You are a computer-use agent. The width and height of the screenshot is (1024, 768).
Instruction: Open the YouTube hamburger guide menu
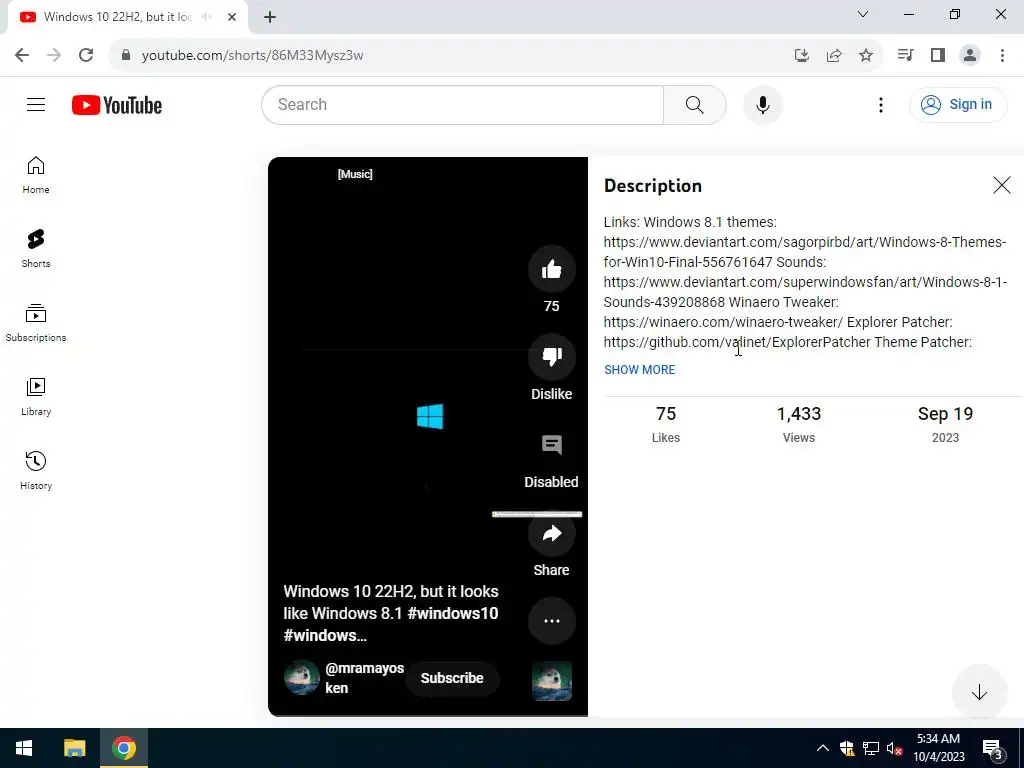(36, 104)
